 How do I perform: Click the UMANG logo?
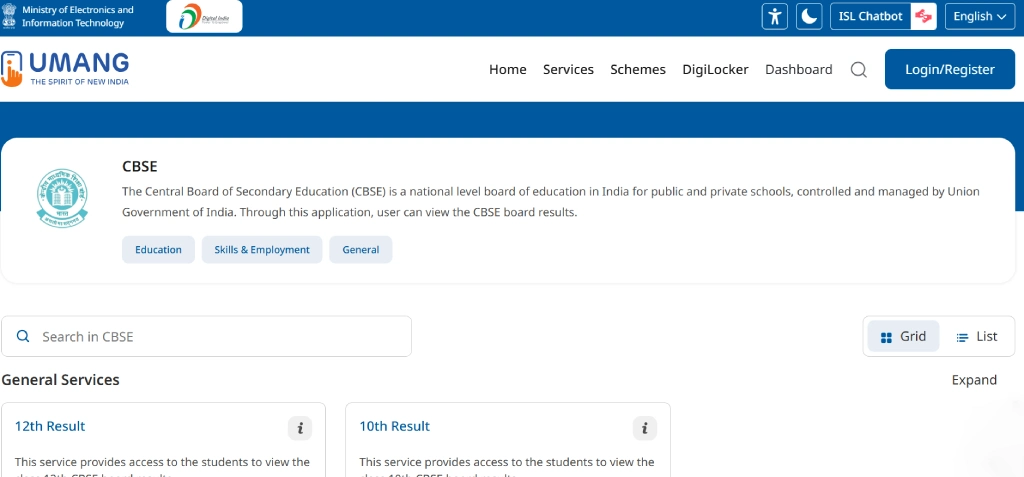coord(65,69)
